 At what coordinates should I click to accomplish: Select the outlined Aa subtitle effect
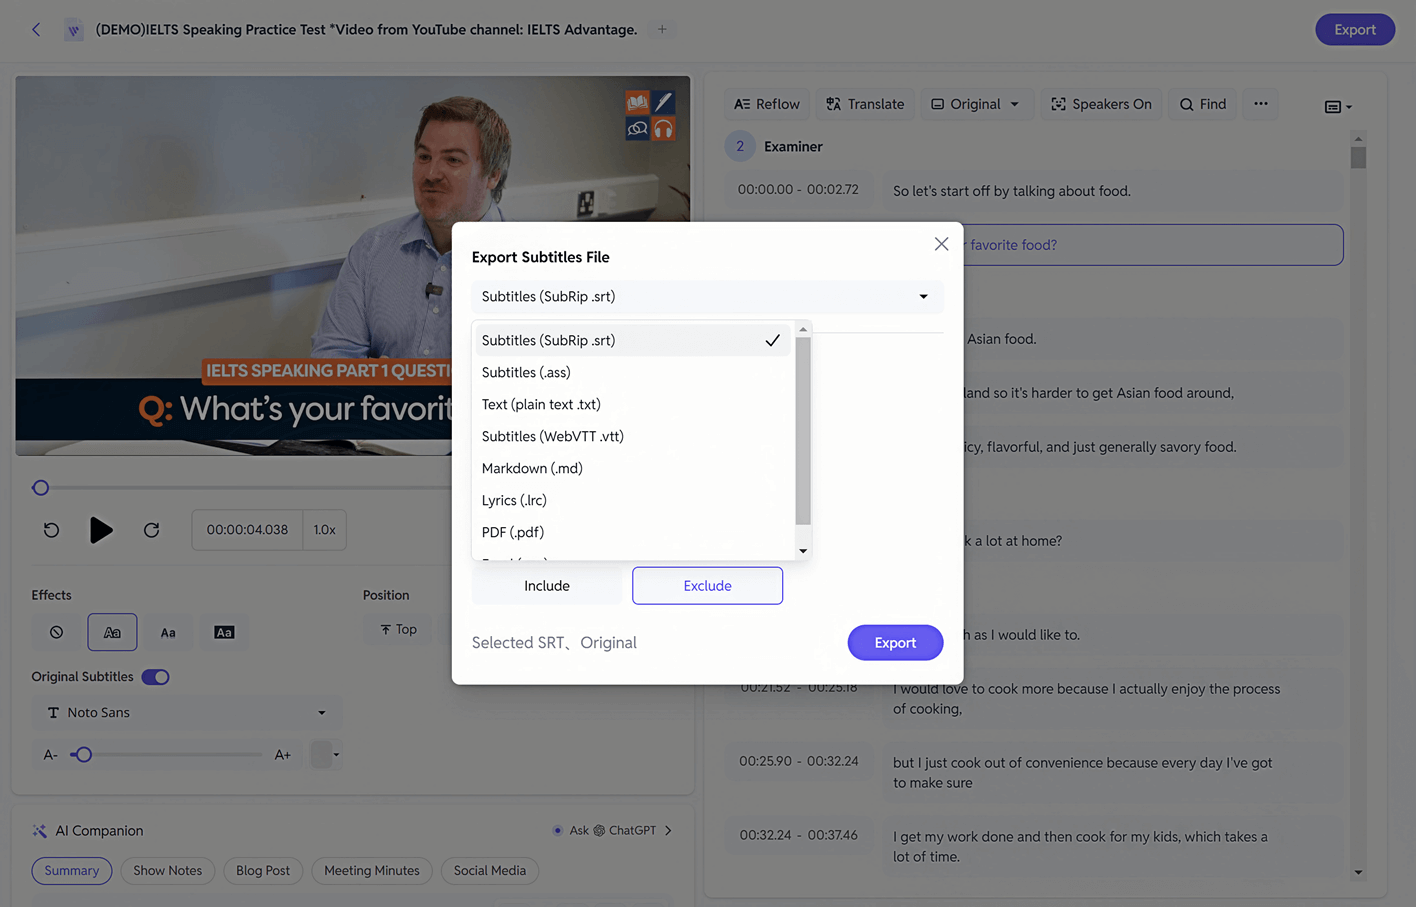[112, 632]
